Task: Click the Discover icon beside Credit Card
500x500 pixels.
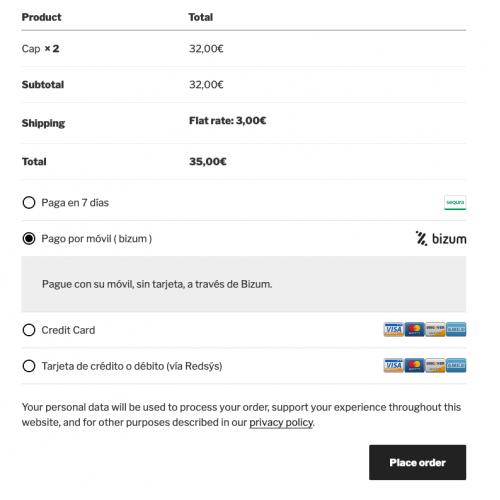Action: 435,329
